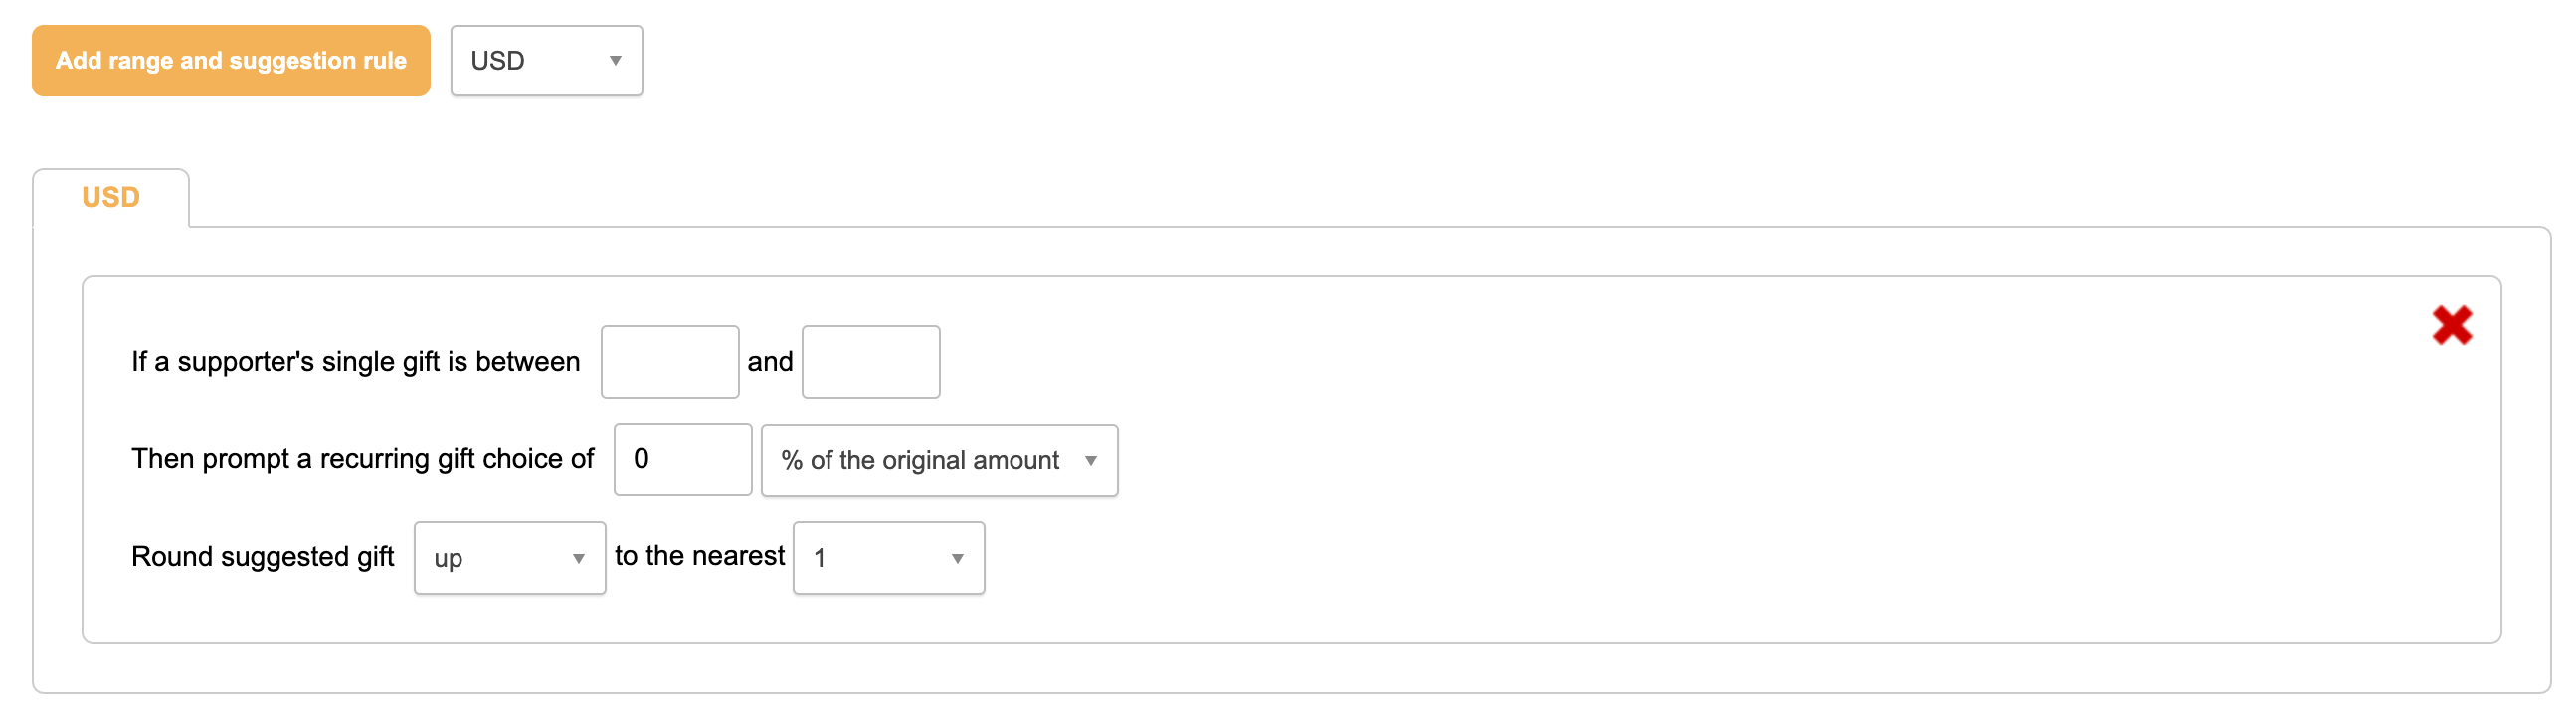Click the arrow on the nearest '1' selector
Screen dimensions: 2576x712
pos(957,559)
